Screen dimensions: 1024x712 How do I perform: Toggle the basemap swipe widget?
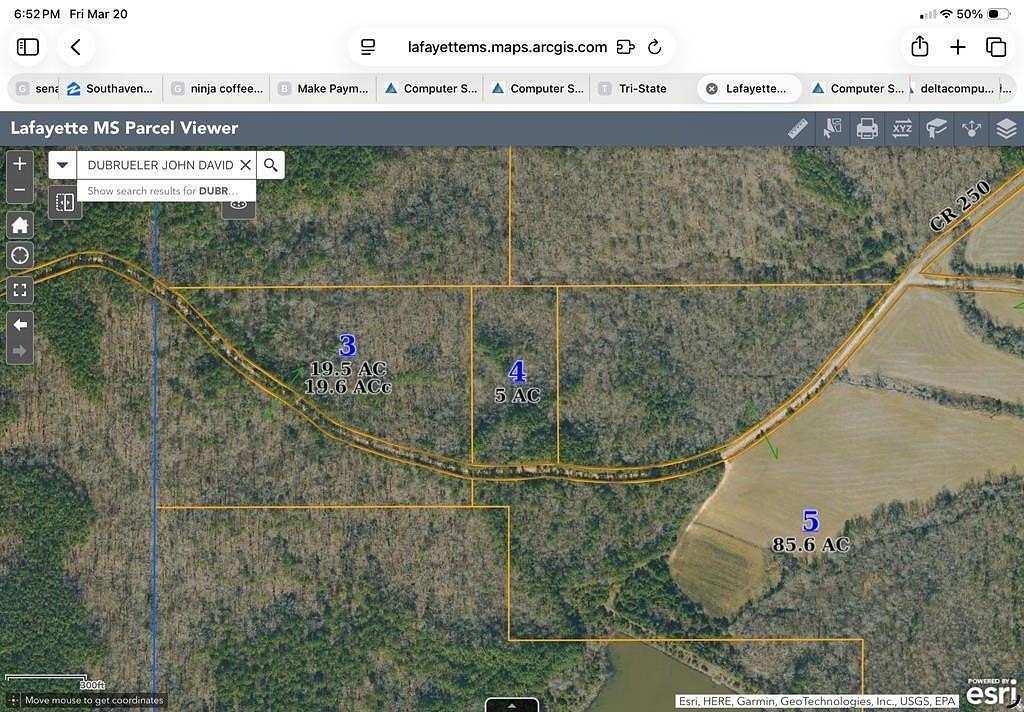tap(64, 202)
